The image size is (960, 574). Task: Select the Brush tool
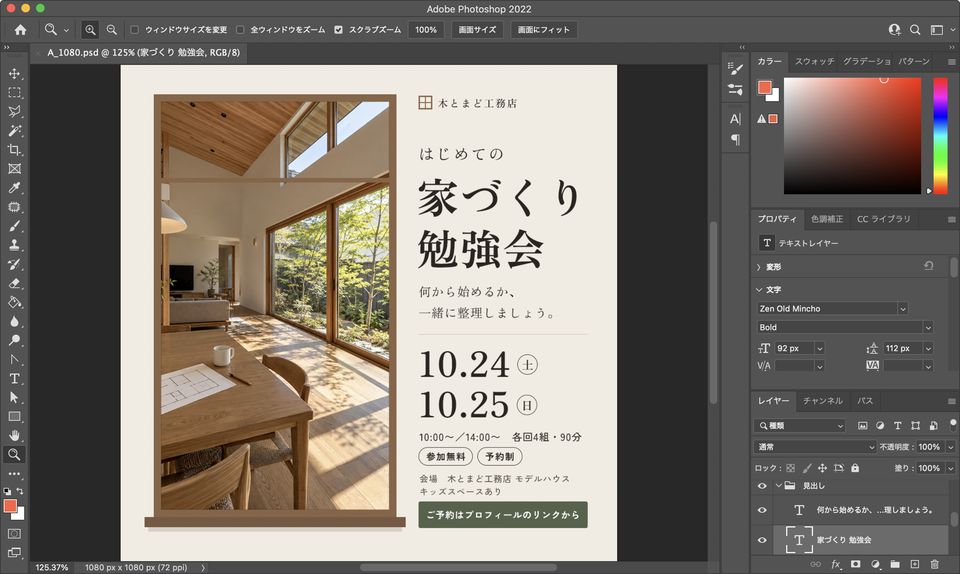14,226
